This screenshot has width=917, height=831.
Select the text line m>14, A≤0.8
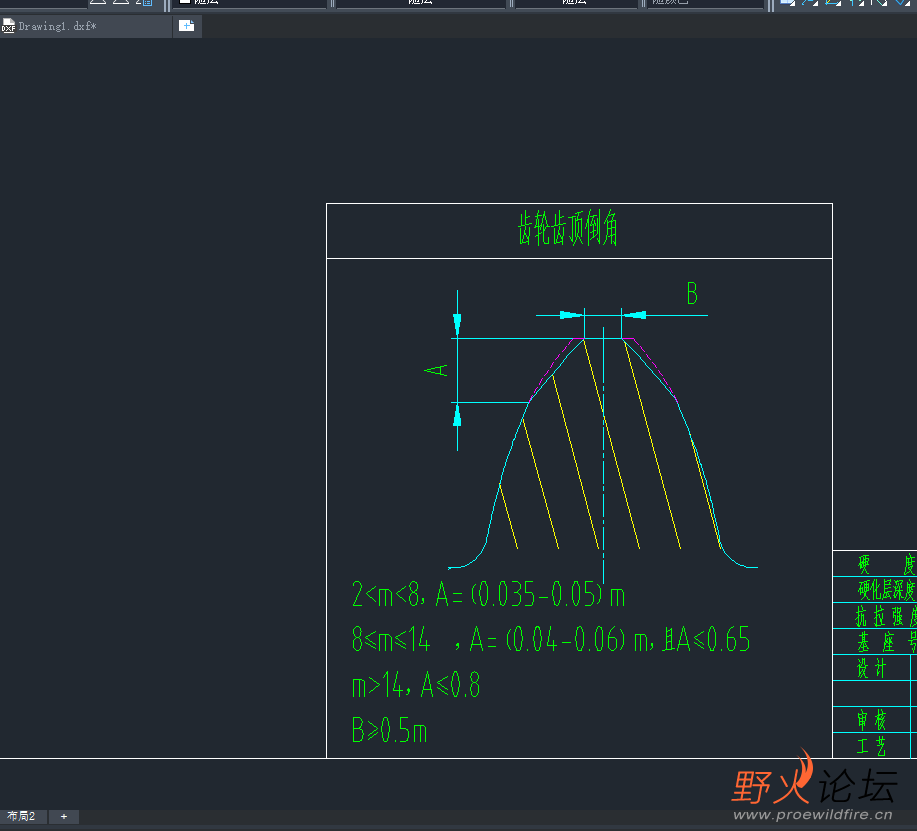click(416, 686)
